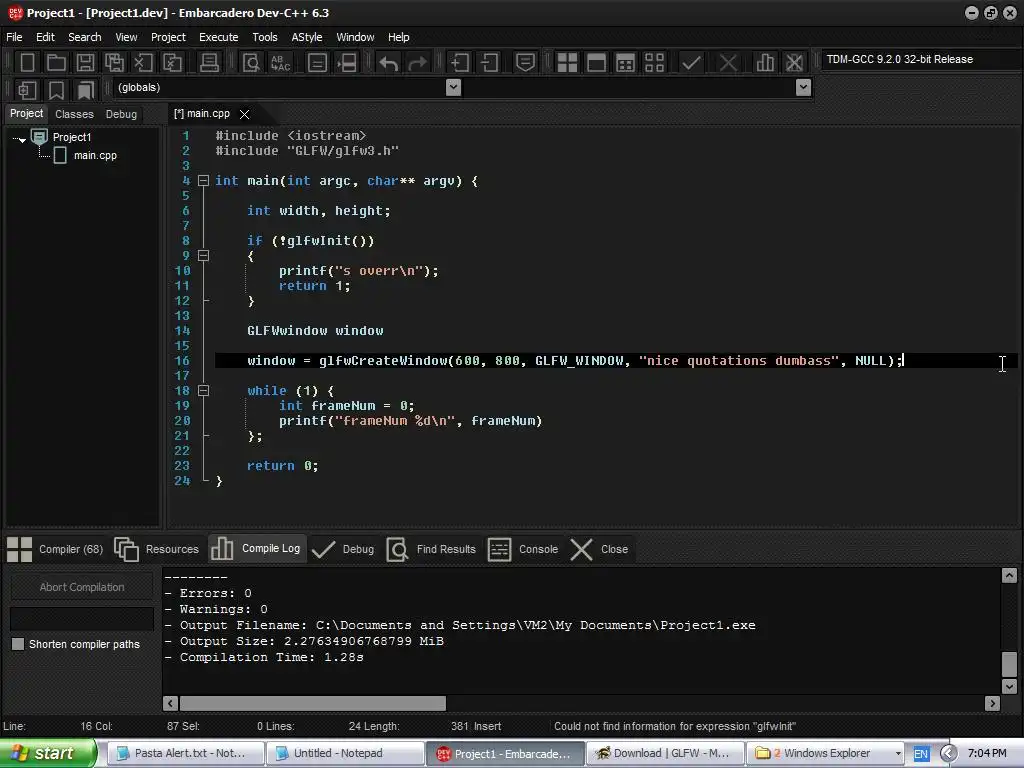The image size is (1024, 768).
Task: Switch to Untitled - Notepad taskbar button
Action: click(345, 754)
